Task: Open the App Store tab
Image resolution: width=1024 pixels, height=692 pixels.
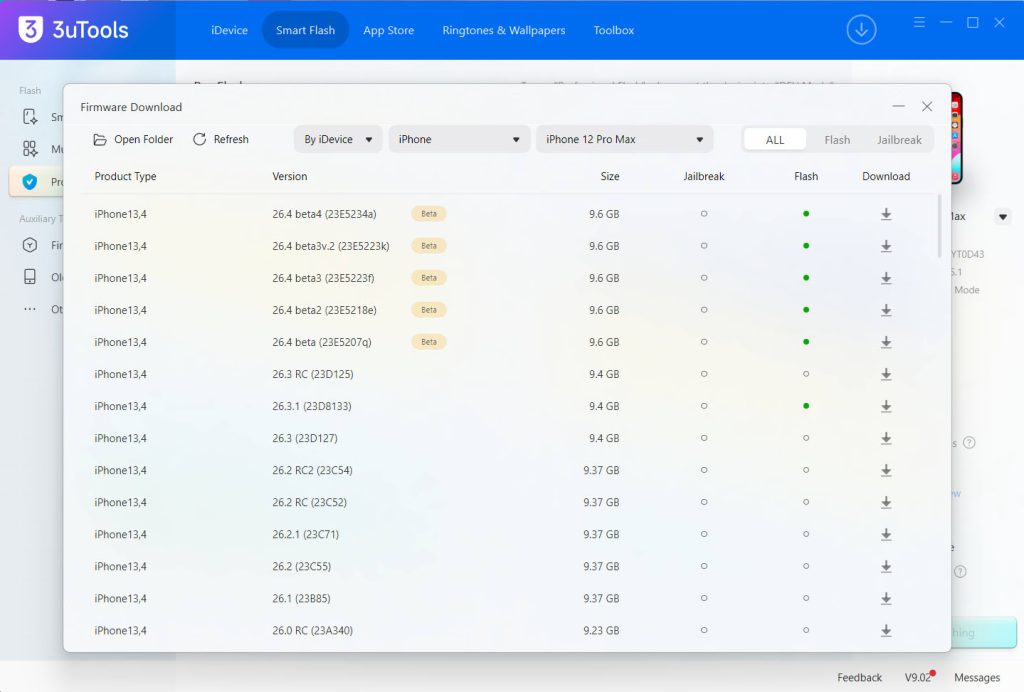Action: pyautogui.click(x=389, y=30)
